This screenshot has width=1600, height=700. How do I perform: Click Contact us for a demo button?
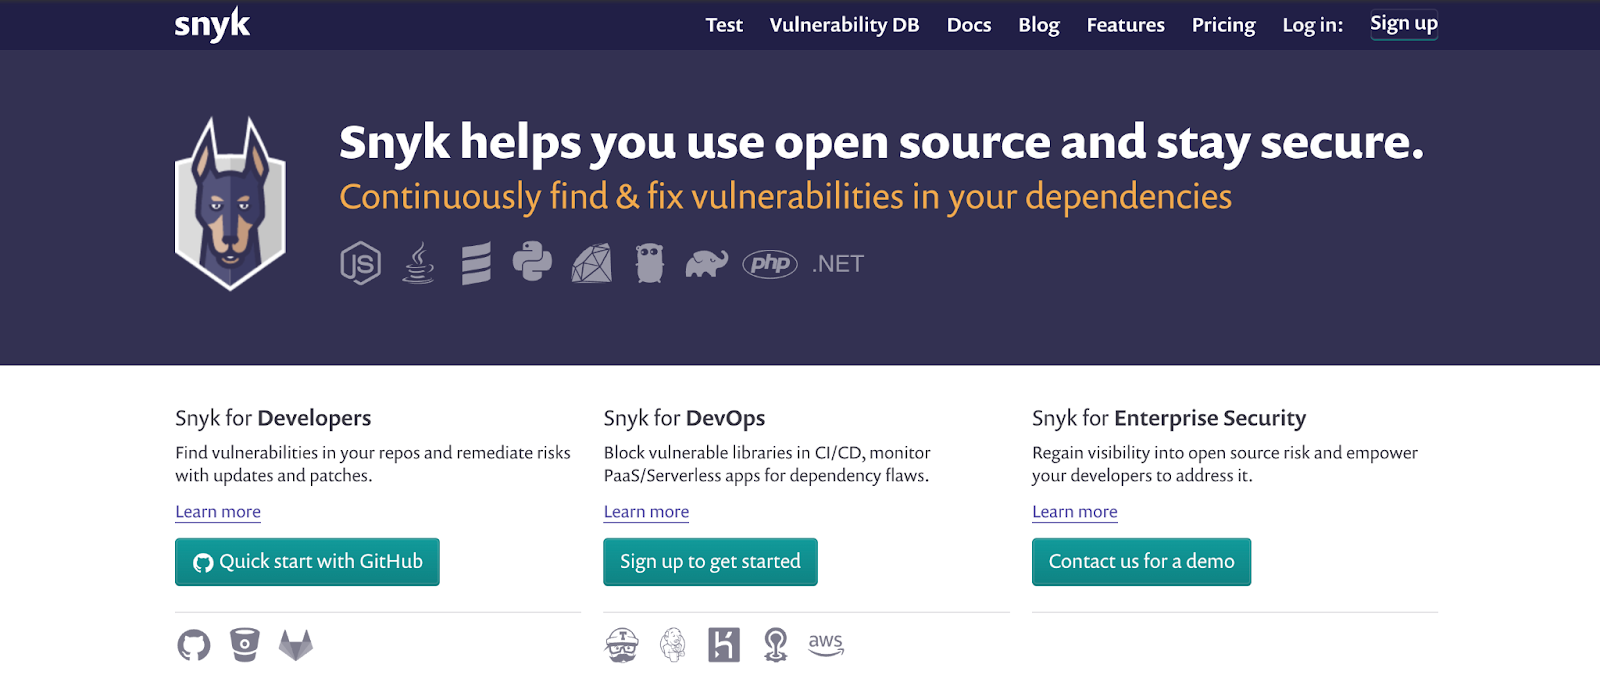click(x=1141, y=562)
